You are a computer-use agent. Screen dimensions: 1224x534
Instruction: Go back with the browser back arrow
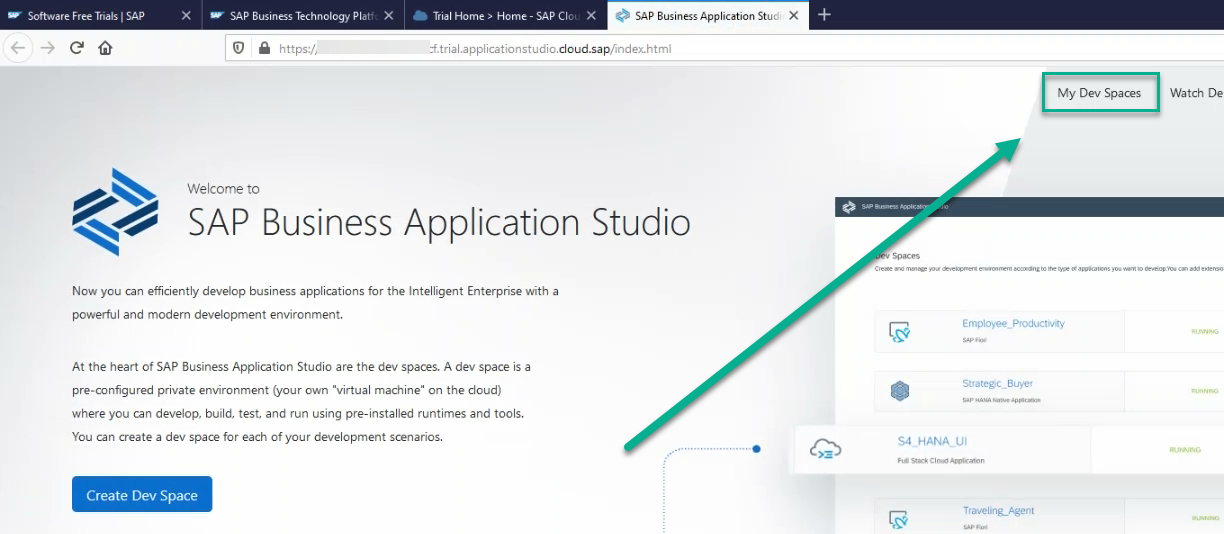[x=18, y=48]
